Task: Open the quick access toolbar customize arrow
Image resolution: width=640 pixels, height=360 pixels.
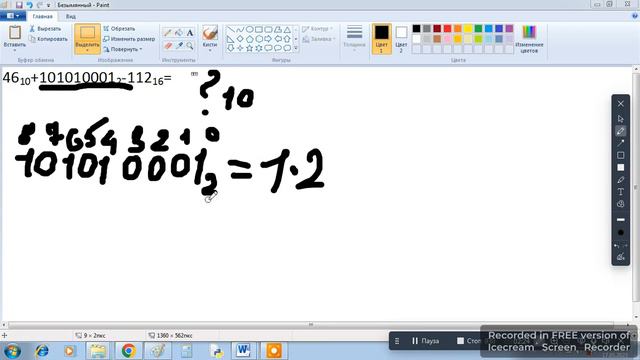Action: (49, 5)
